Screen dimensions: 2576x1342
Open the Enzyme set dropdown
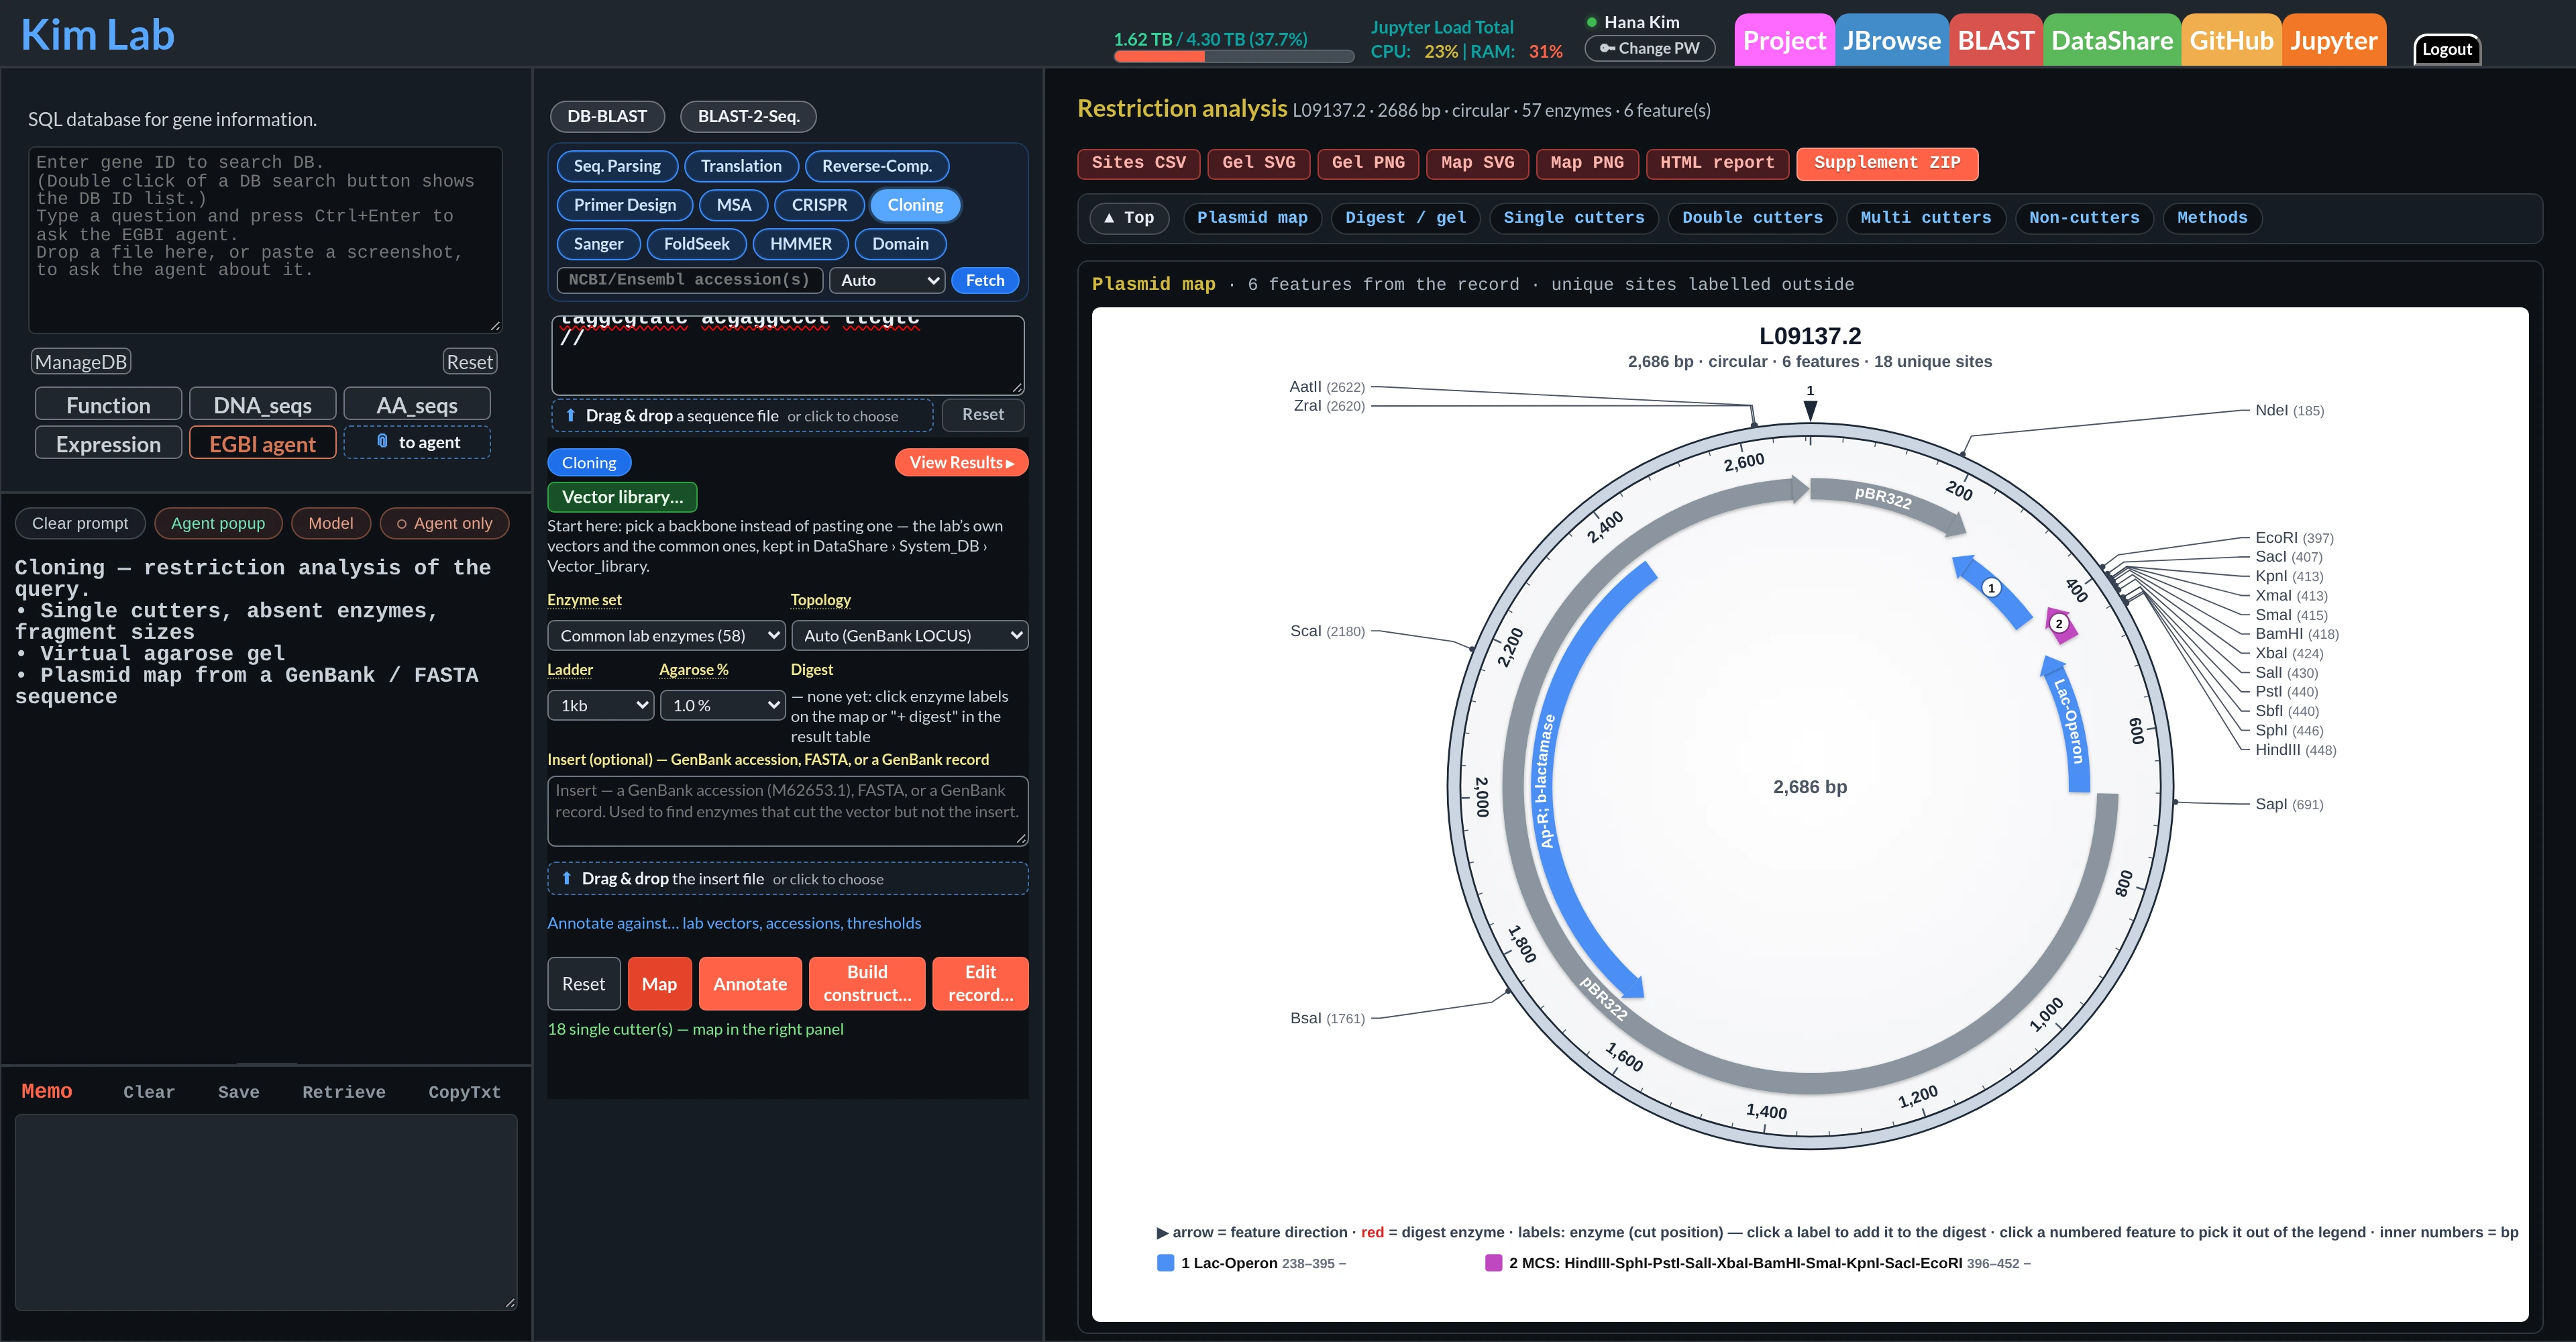click(x=666, y=635)
